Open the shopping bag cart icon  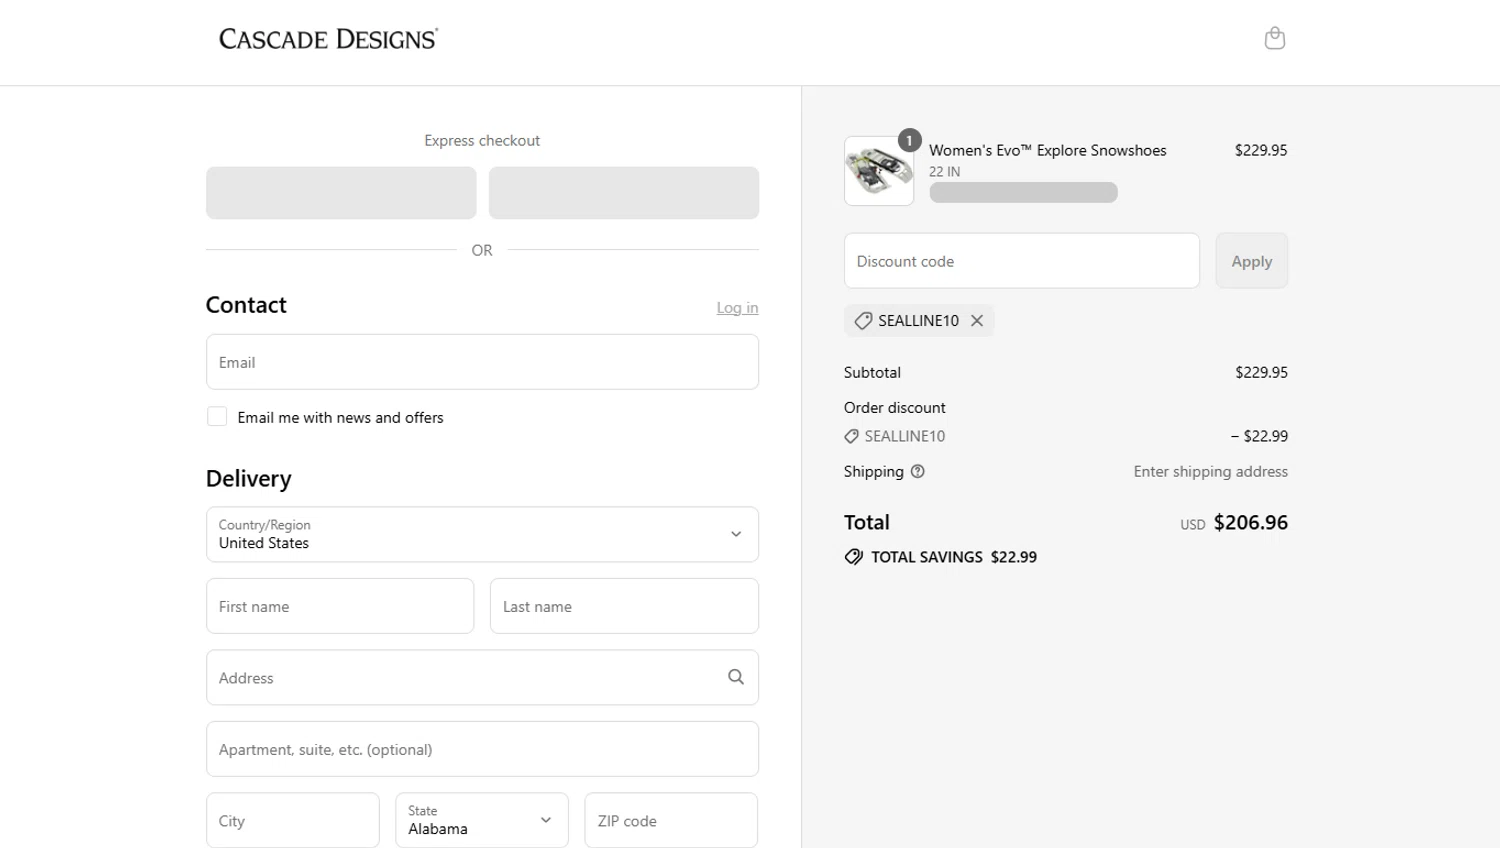coord(1274,38)
